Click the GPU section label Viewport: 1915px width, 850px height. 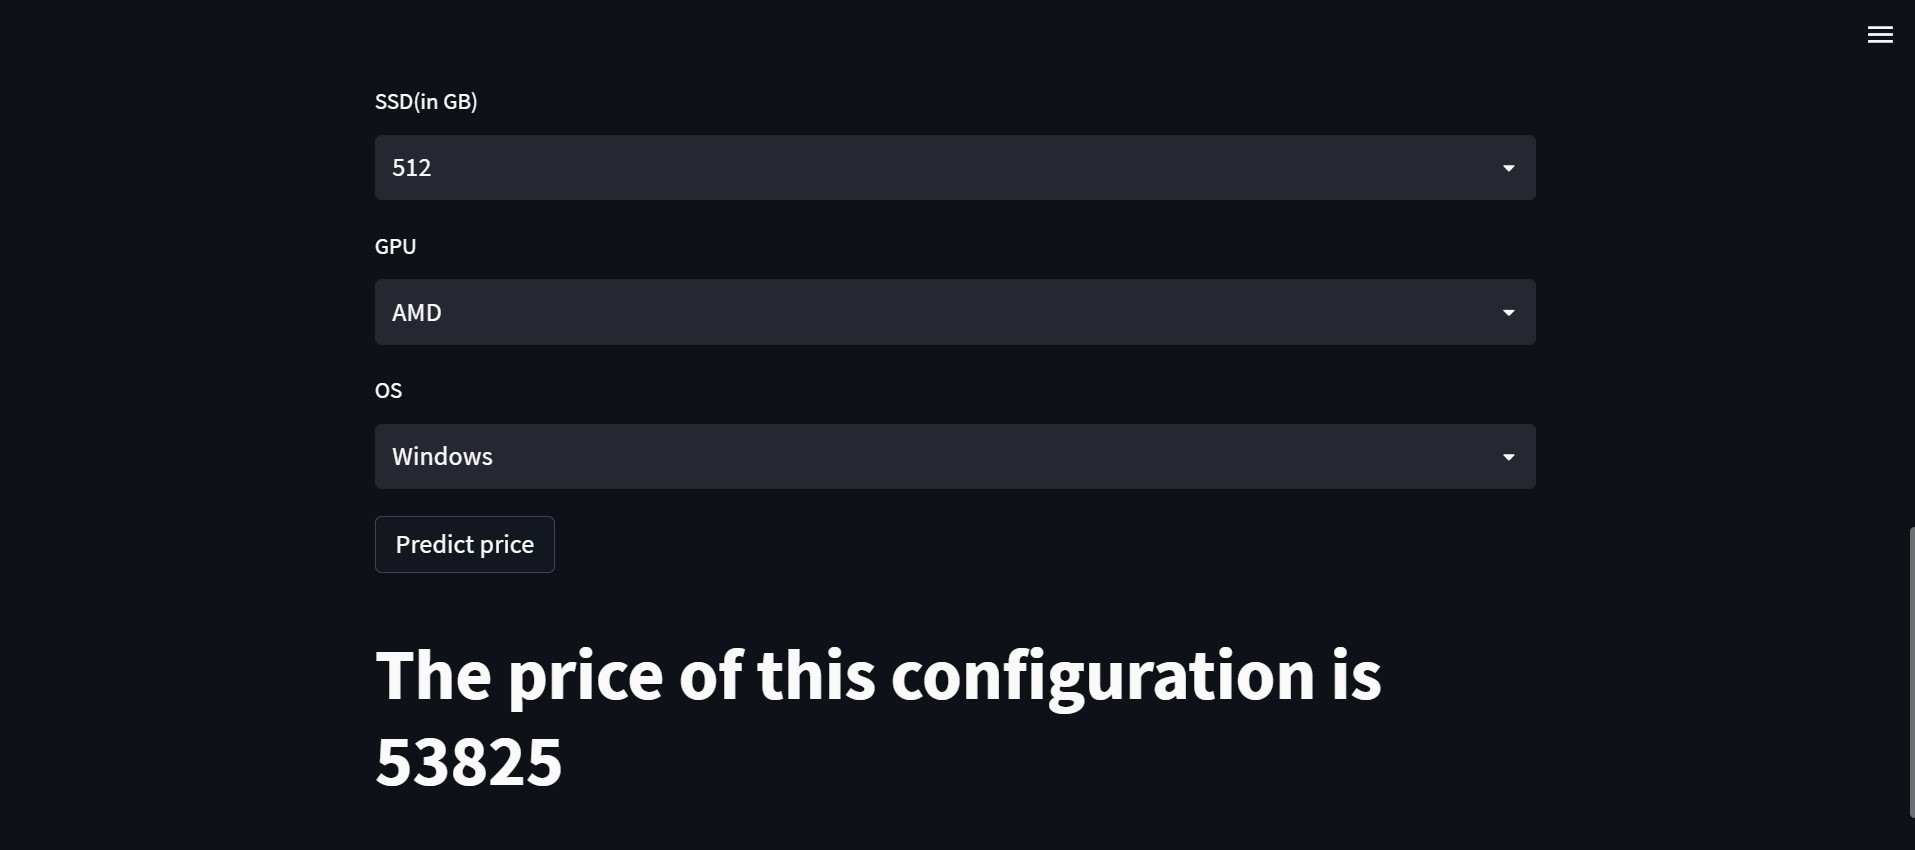395,246
